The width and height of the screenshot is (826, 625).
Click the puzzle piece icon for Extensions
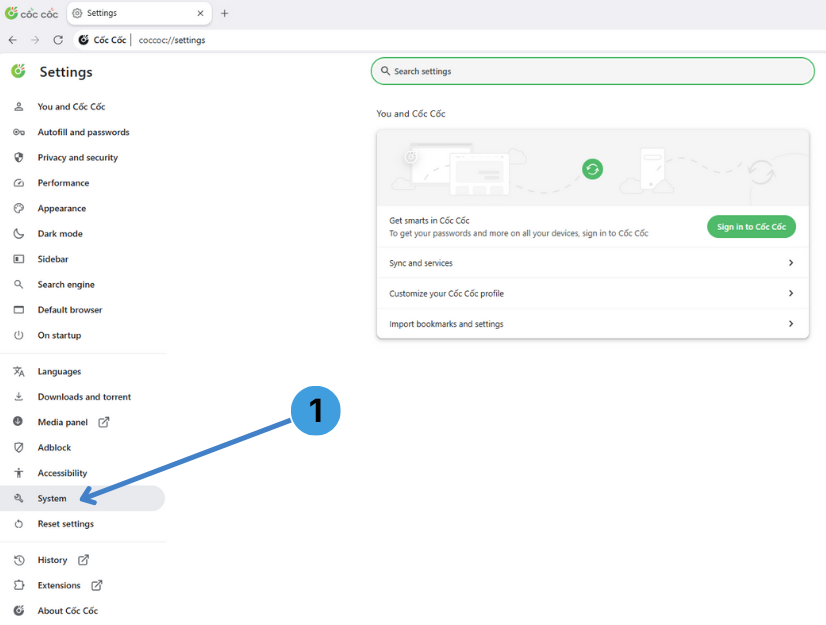tap(18, 585)
